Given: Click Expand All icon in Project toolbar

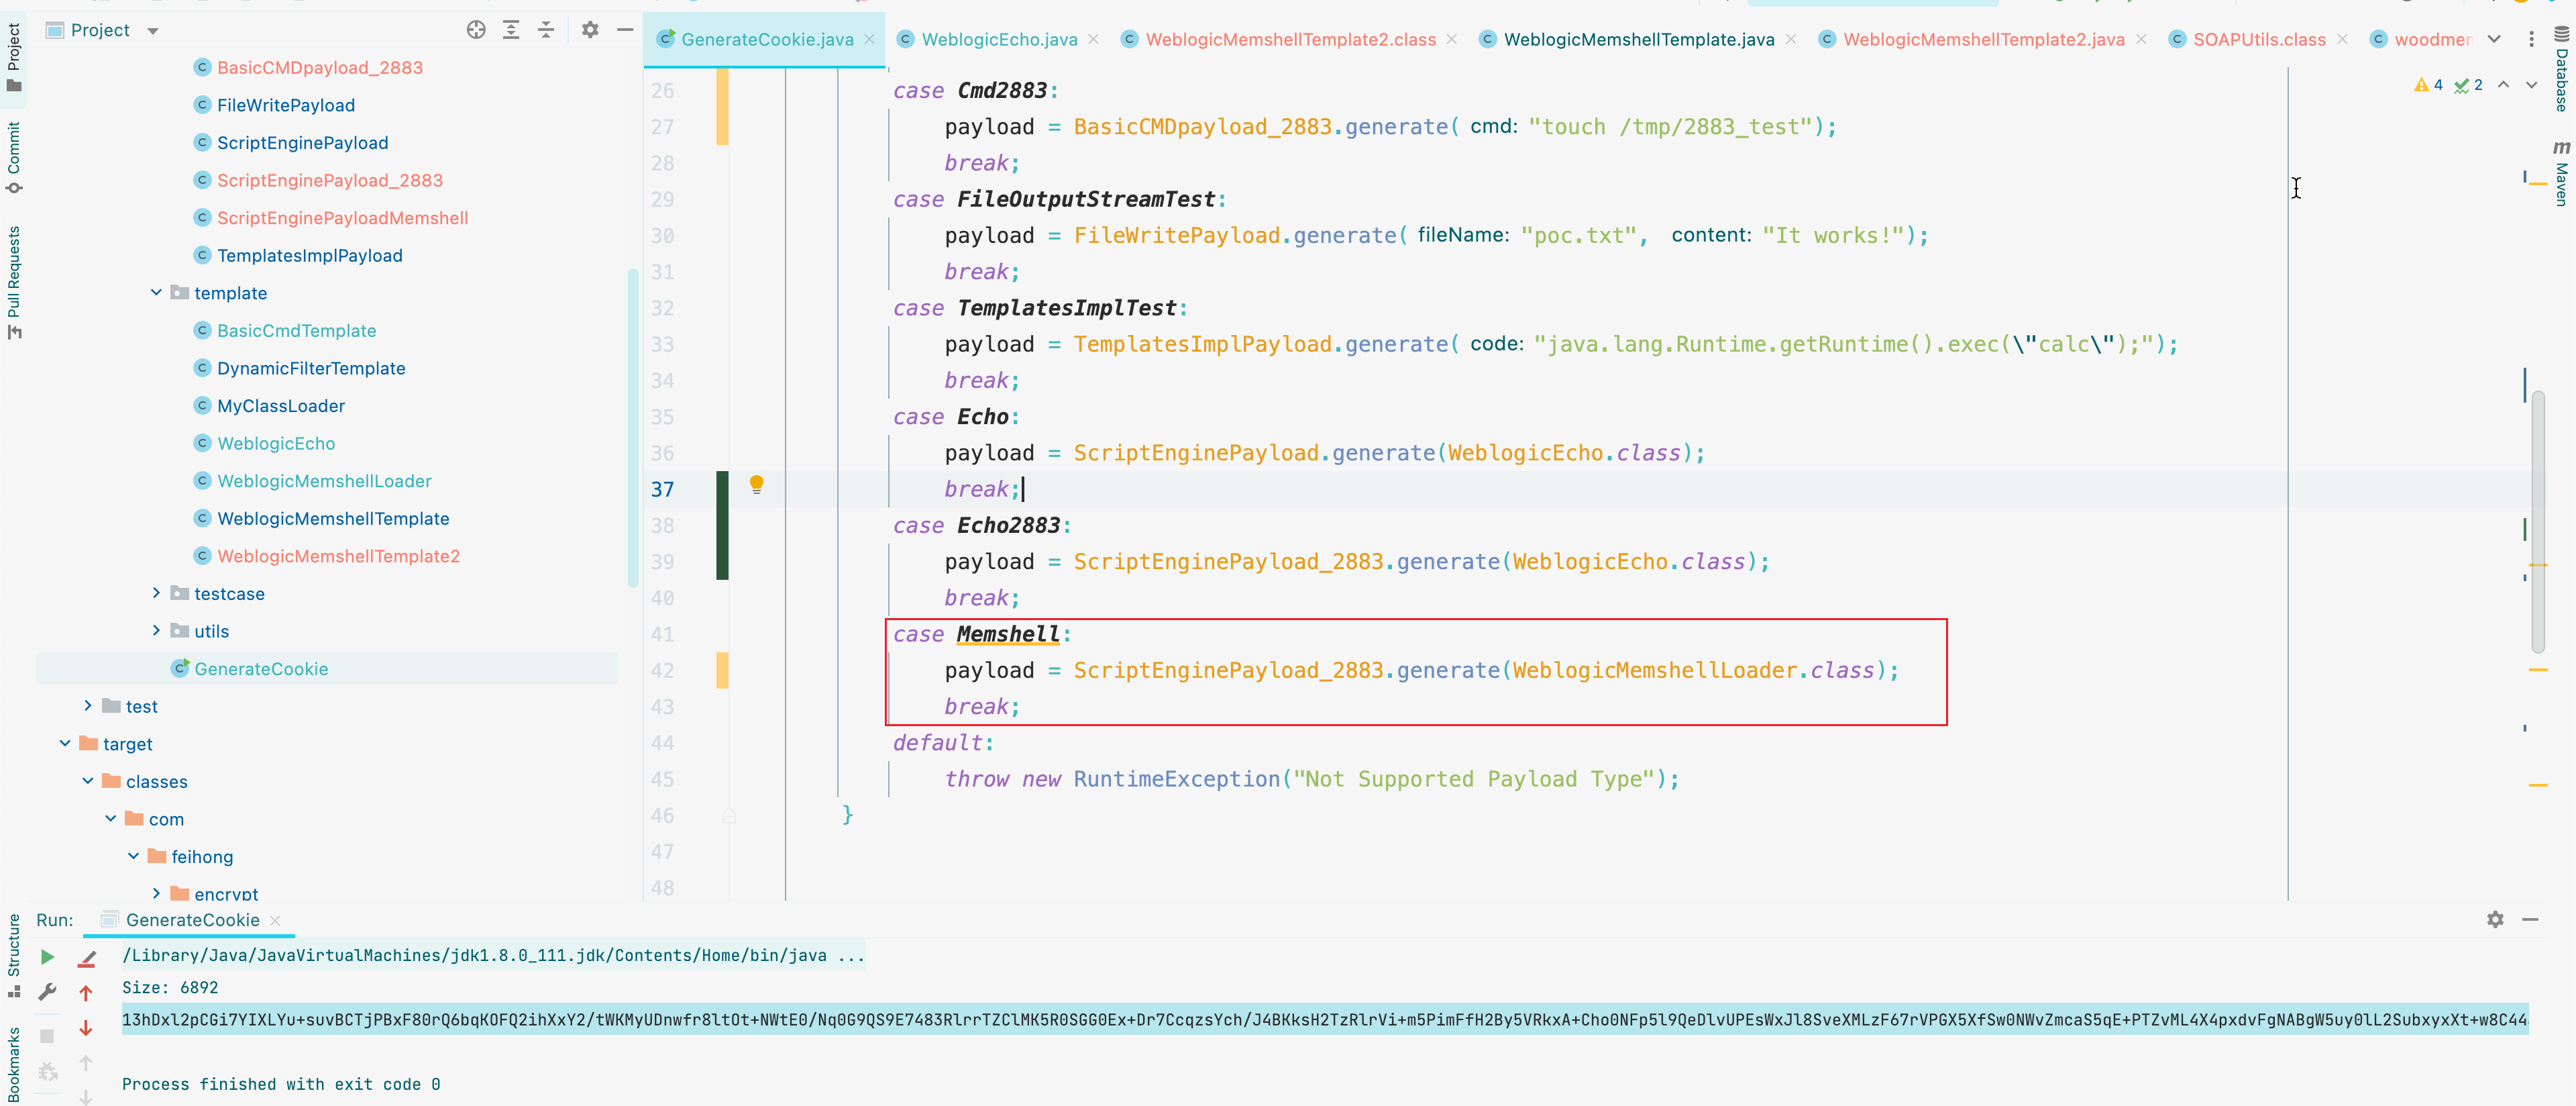Looking at the screenshot, I should pyautogui.click(x=511, y=30).
